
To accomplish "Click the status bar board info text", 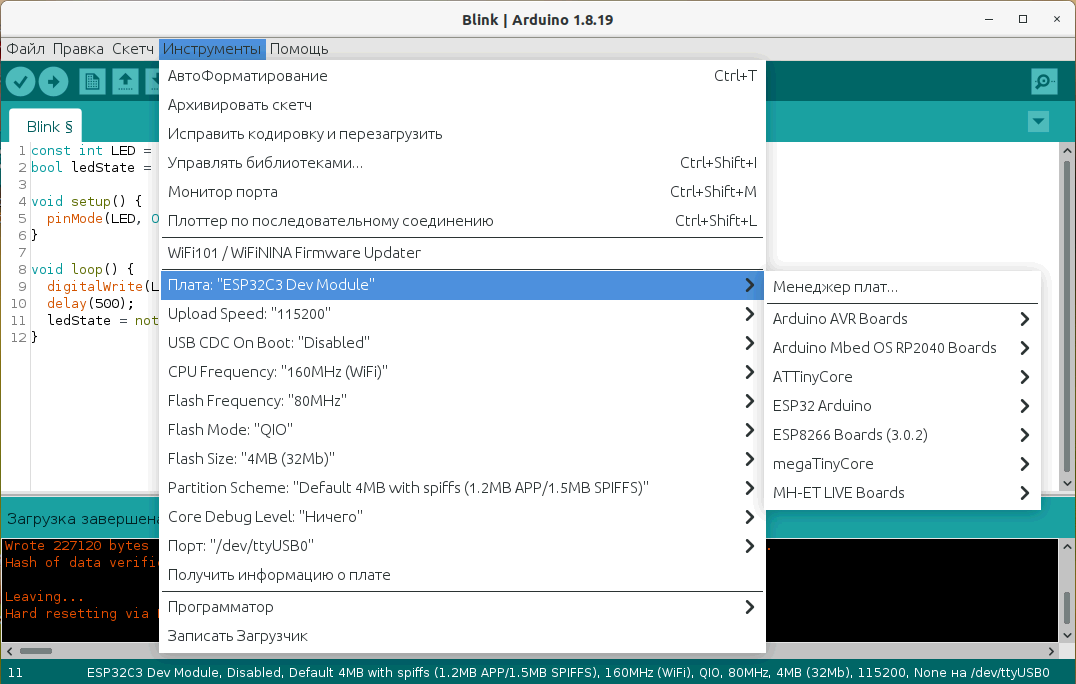I will click(568, 672).
